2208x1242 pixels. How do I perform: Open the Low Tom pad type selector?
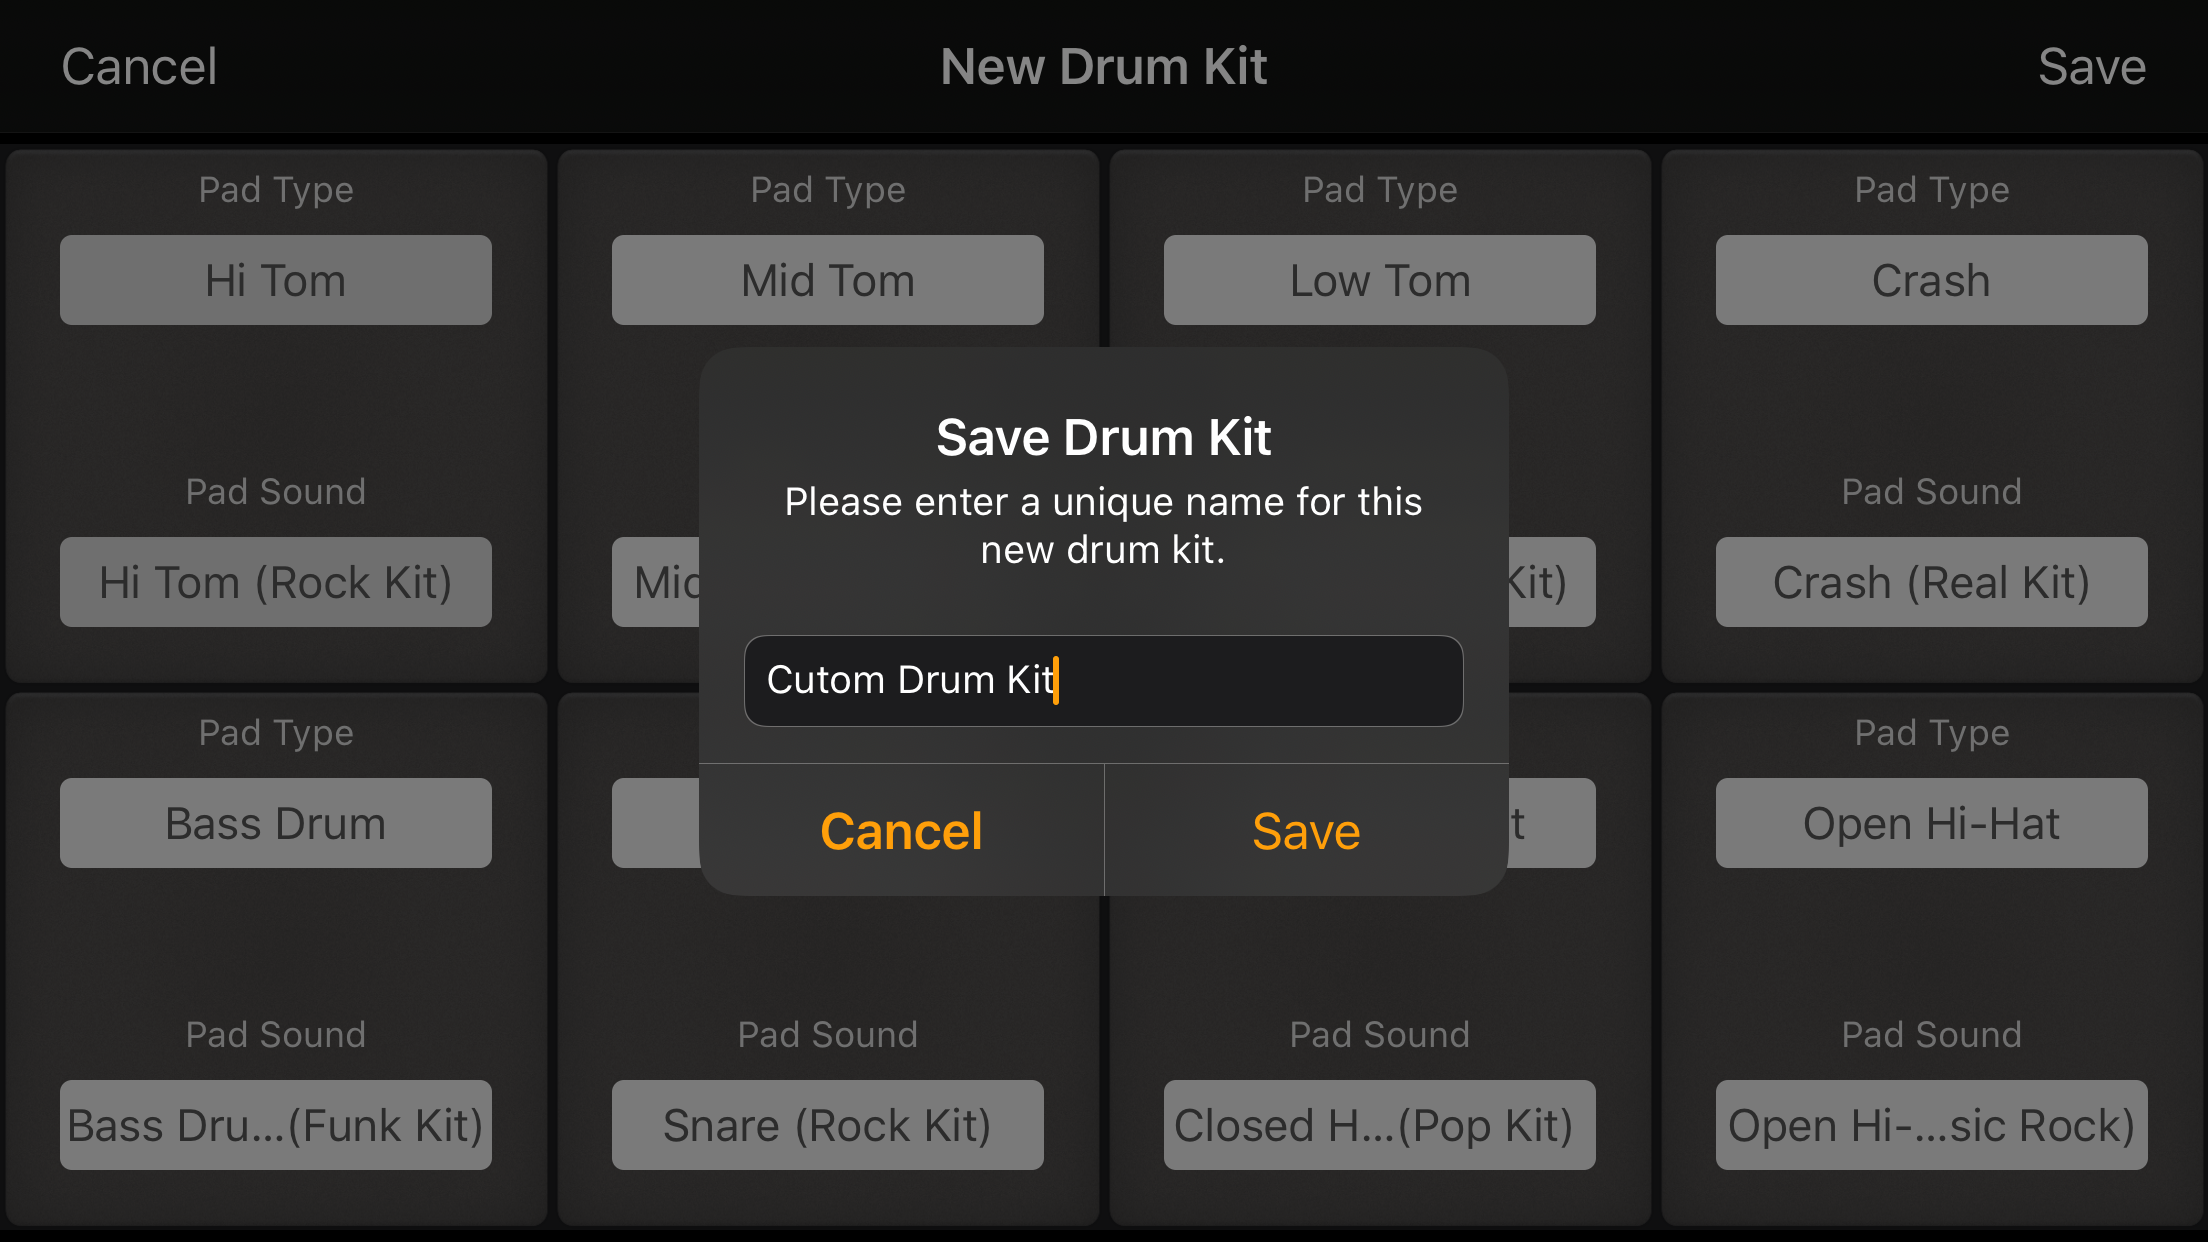point(1379,280)
